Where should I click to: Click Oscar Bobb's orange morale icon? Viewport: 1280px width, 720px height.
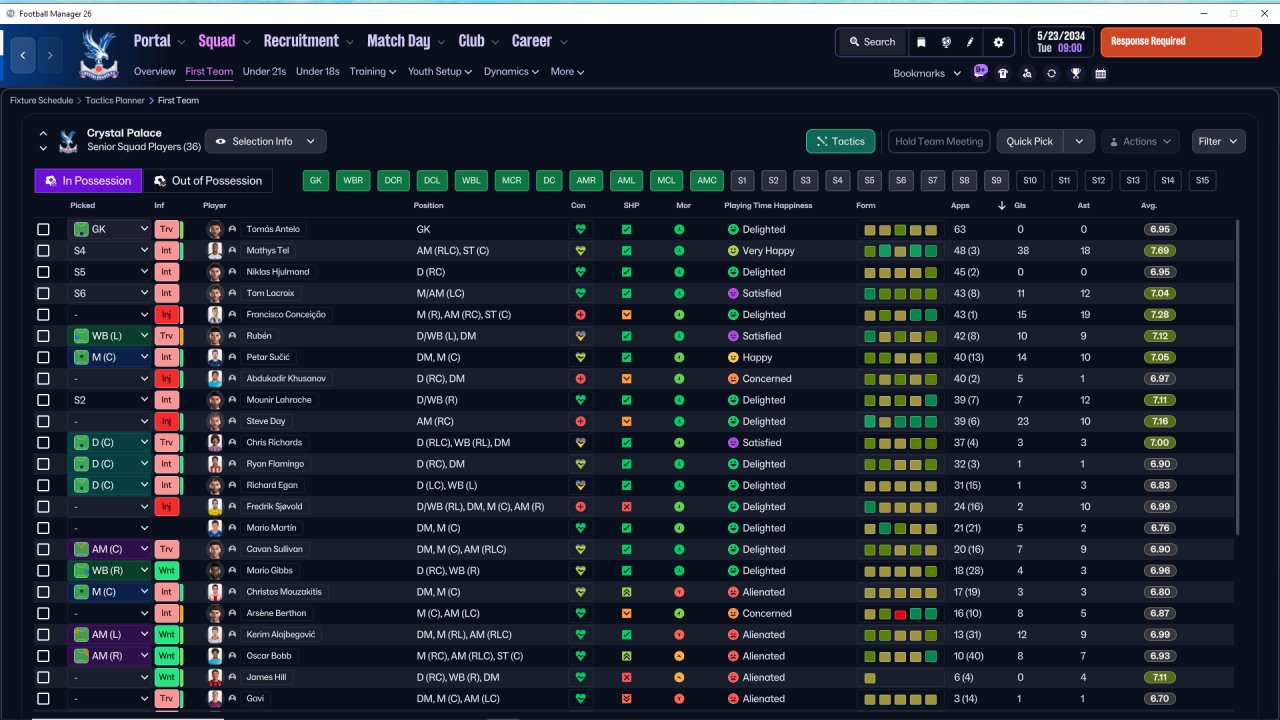(679, 656)
